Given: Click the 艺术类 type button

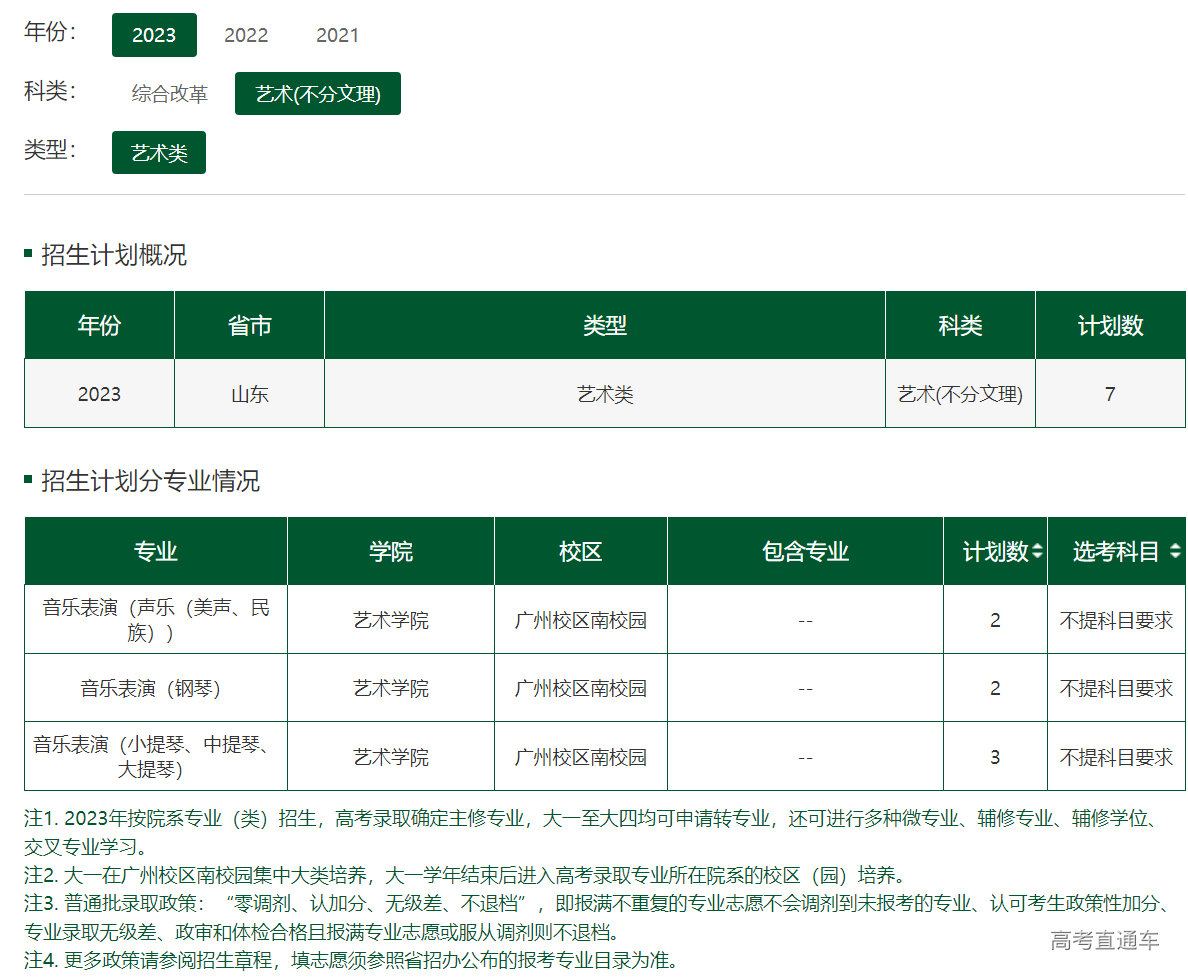Looking at the screenshot, I should [158, 152].
